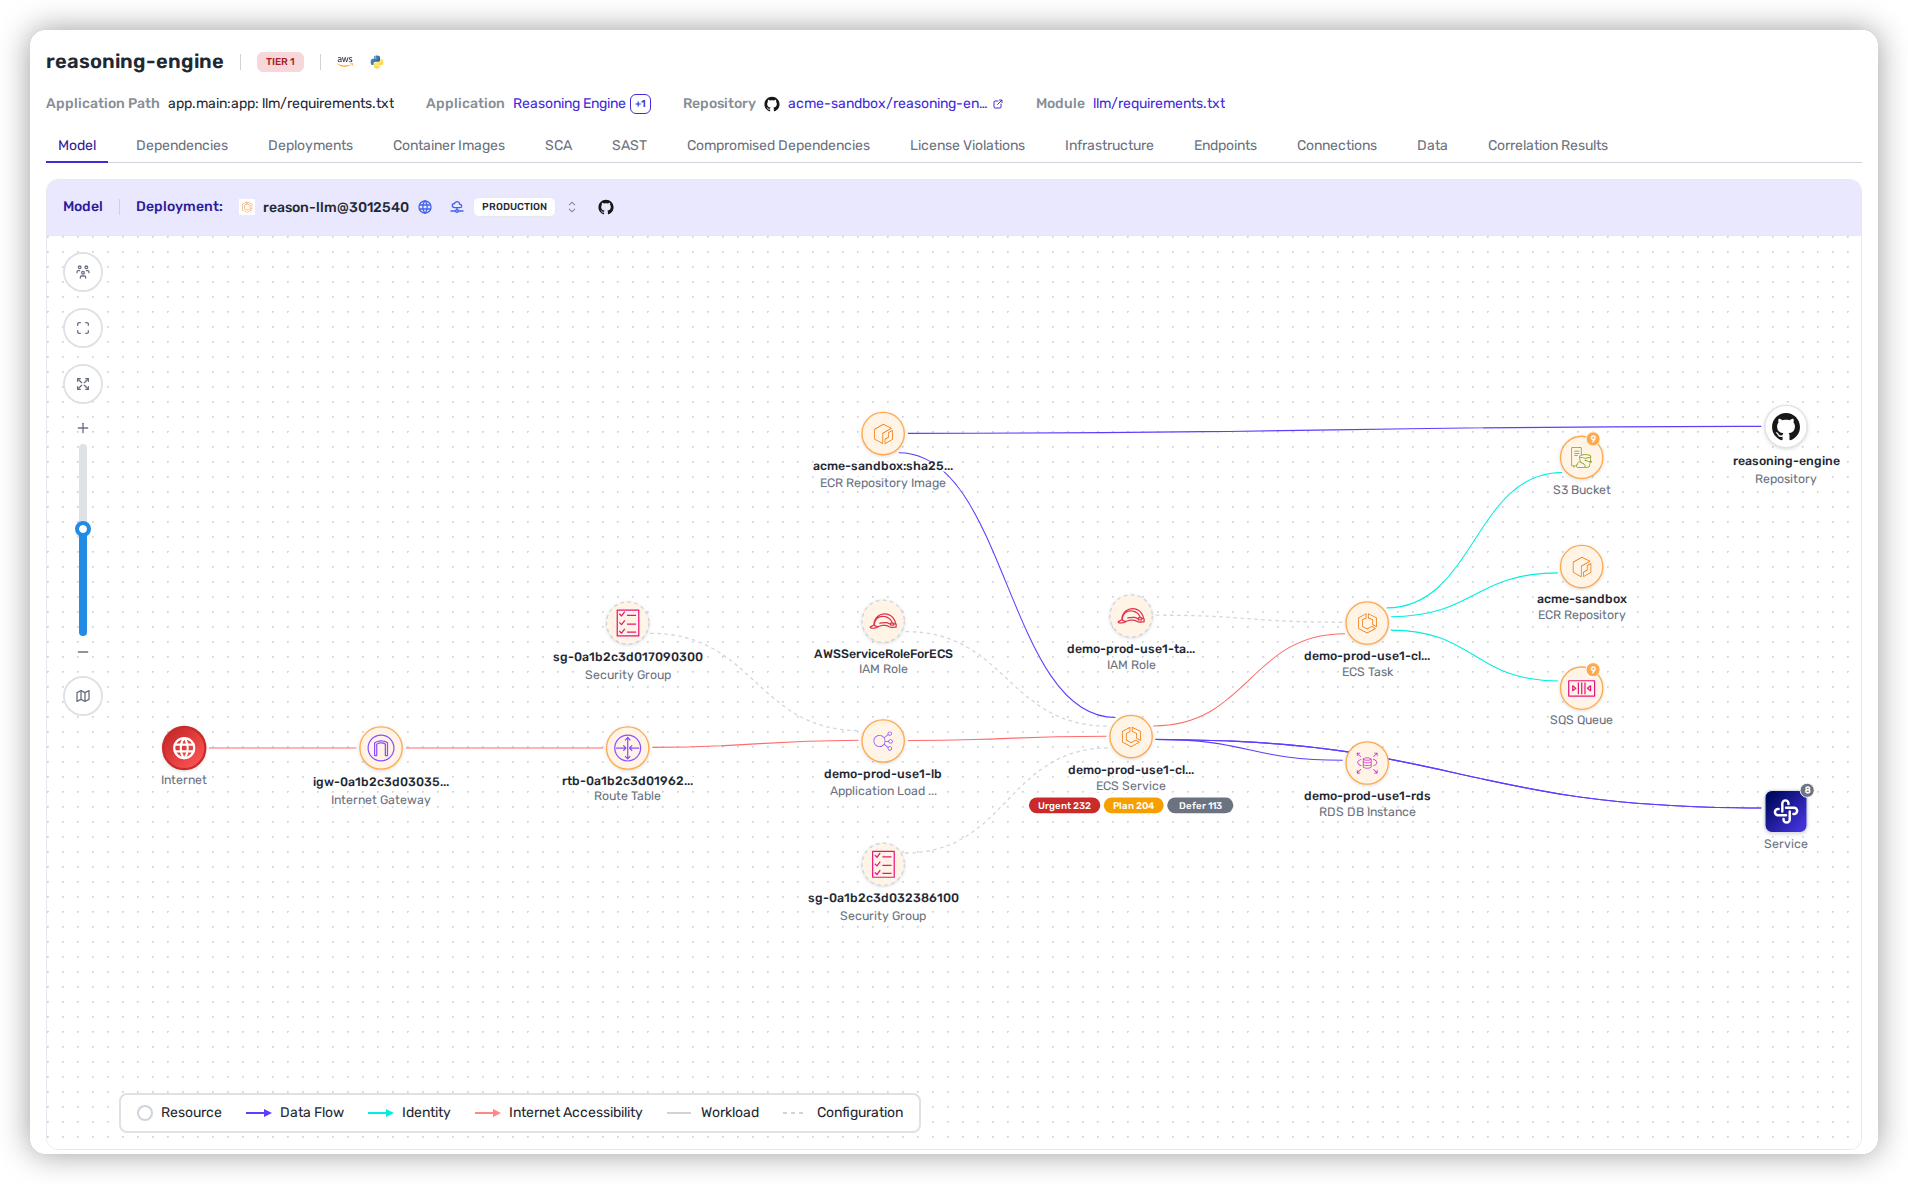The height and width of the screenshot is (1184, 1908).
Task: Click the blue Service node icon
Action: 1786,811
